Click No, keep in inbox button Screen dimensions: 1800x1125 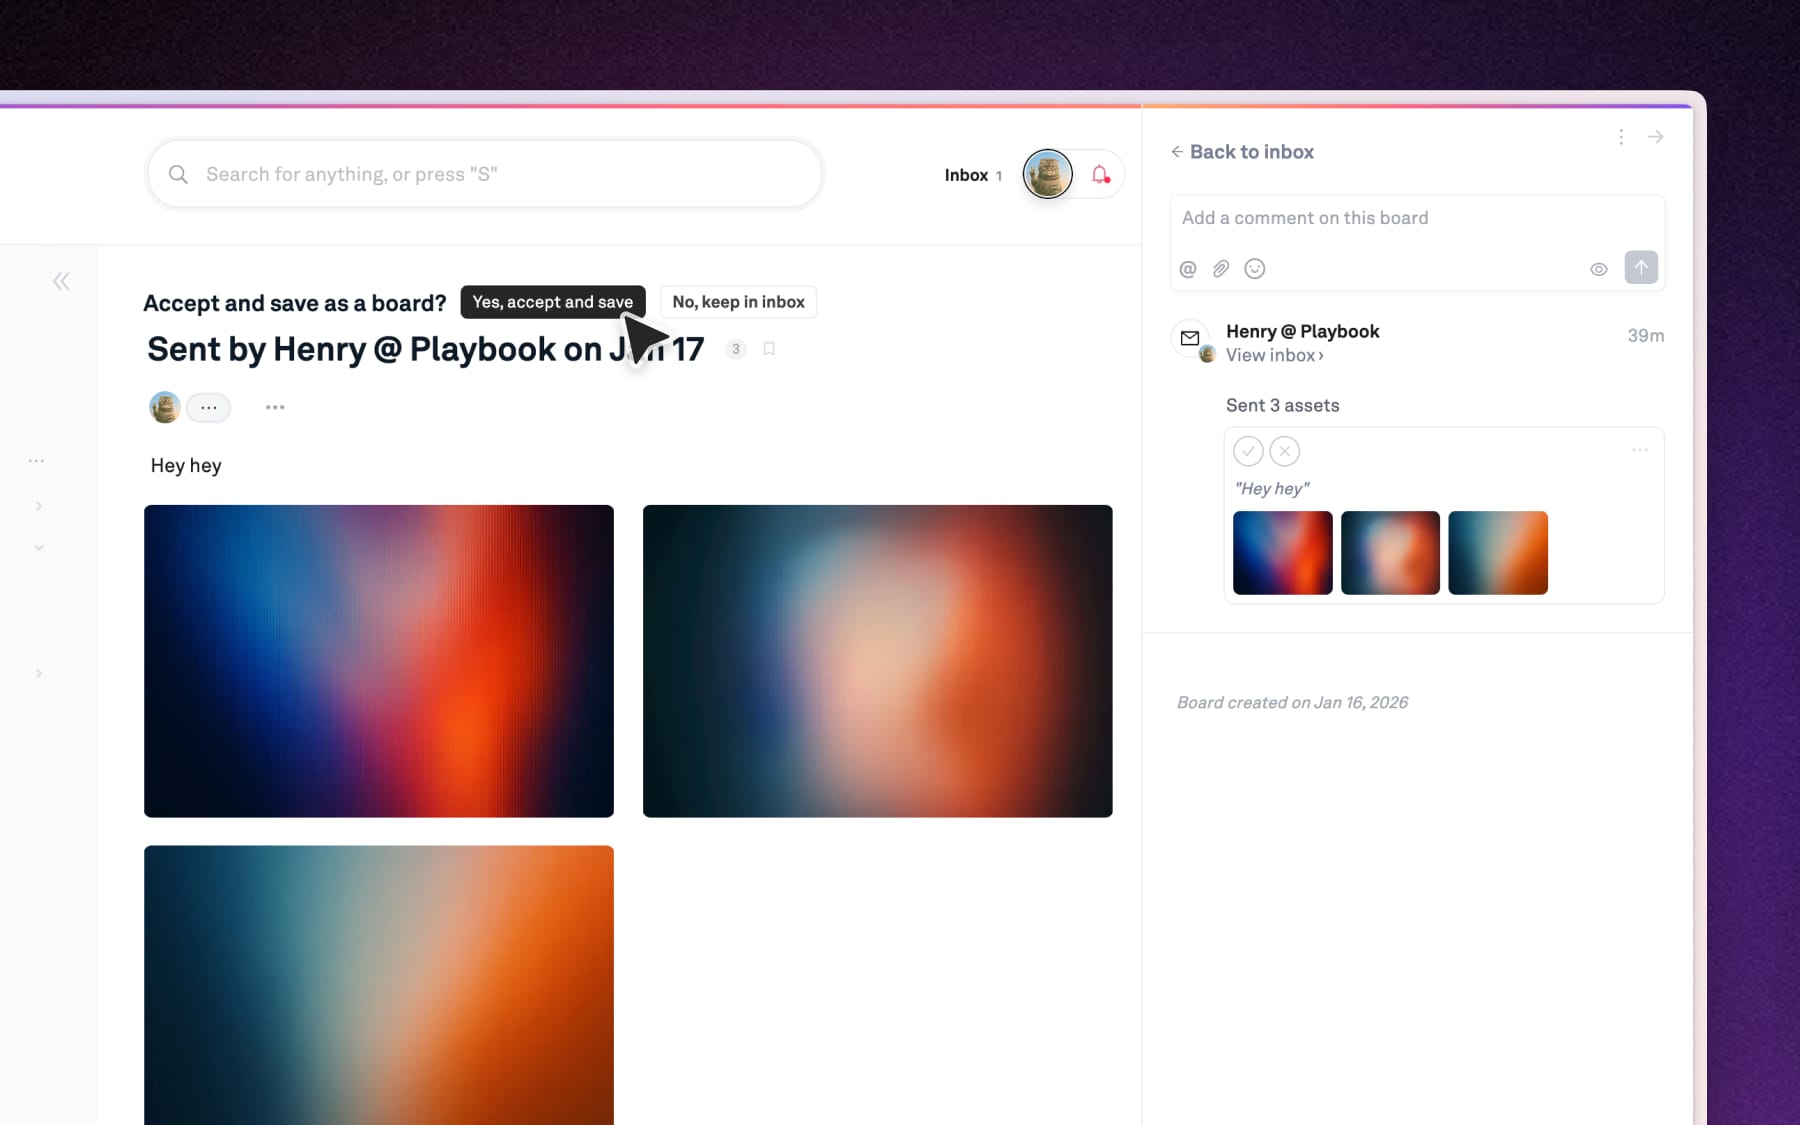tap(738, 302)
